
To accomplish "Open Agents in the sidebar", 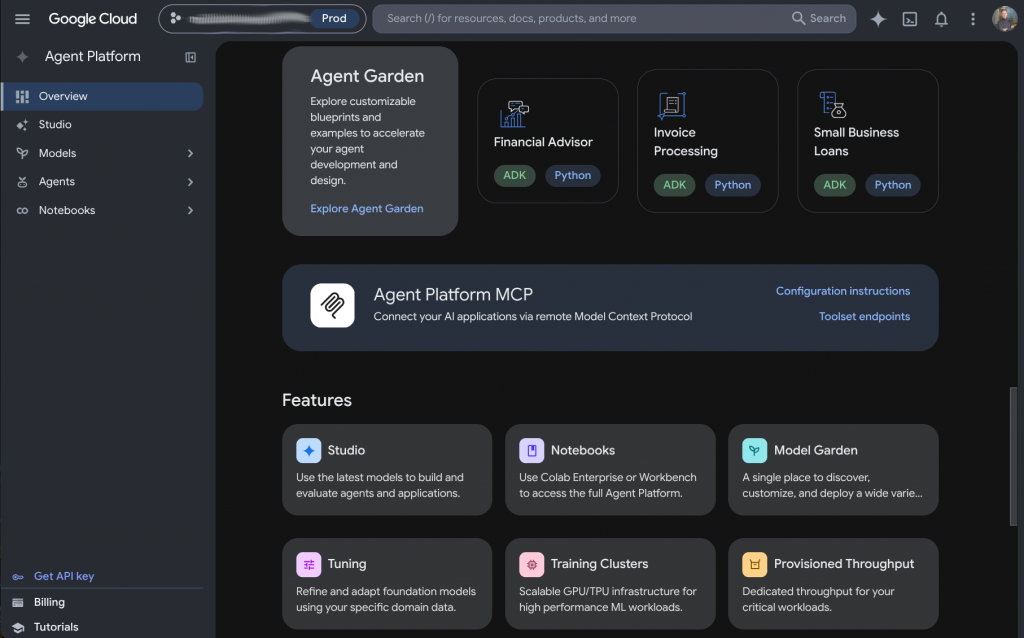I will point(103,182).
